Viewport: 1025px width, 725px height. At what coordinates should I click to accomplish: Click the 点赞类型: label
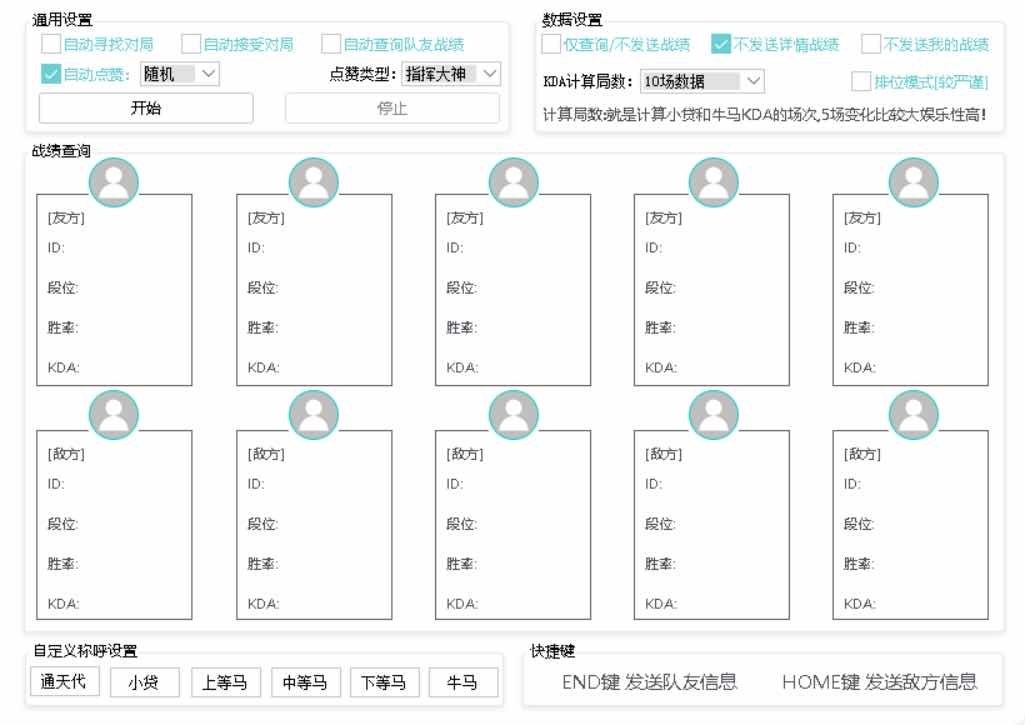coord(363,75)
